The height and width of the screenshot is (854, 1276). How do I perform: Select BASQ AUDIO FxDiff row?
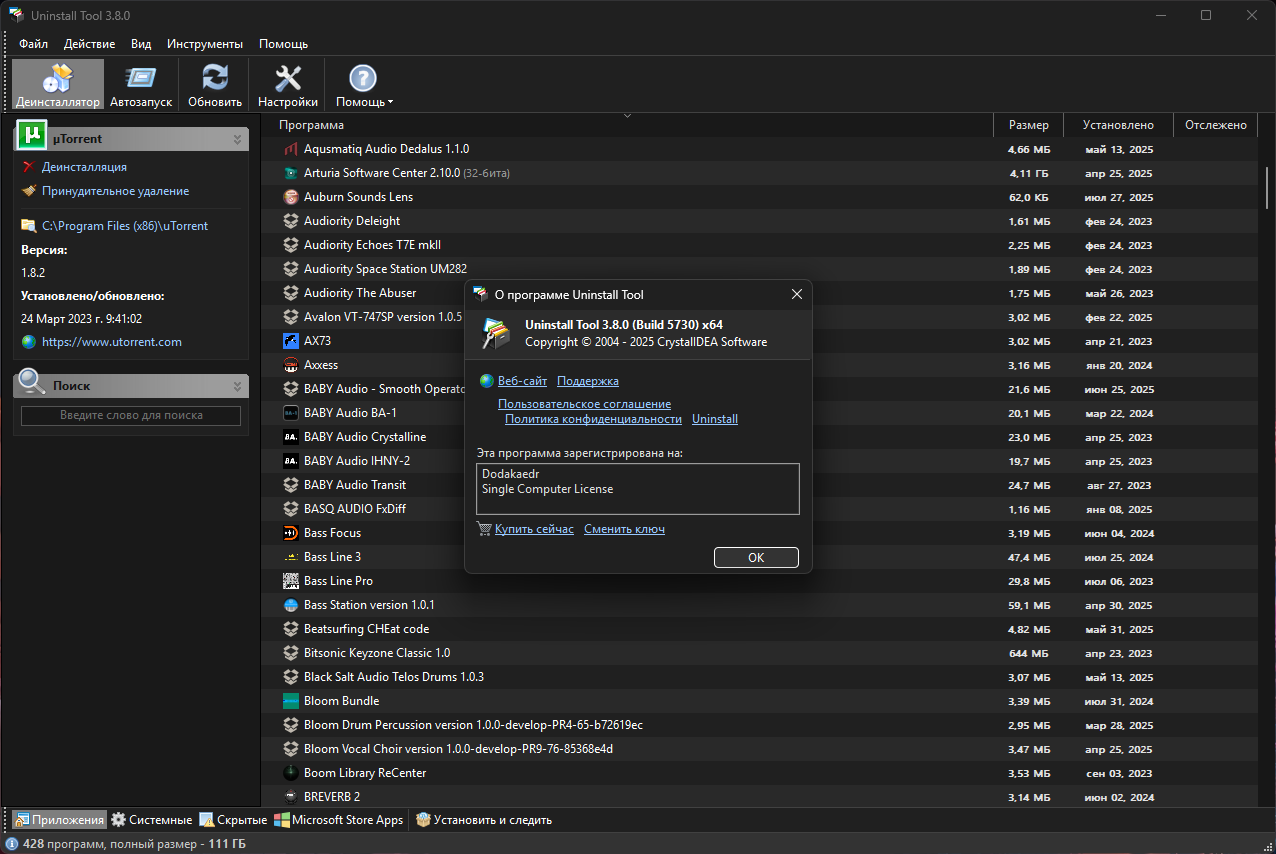pos(759,509)
